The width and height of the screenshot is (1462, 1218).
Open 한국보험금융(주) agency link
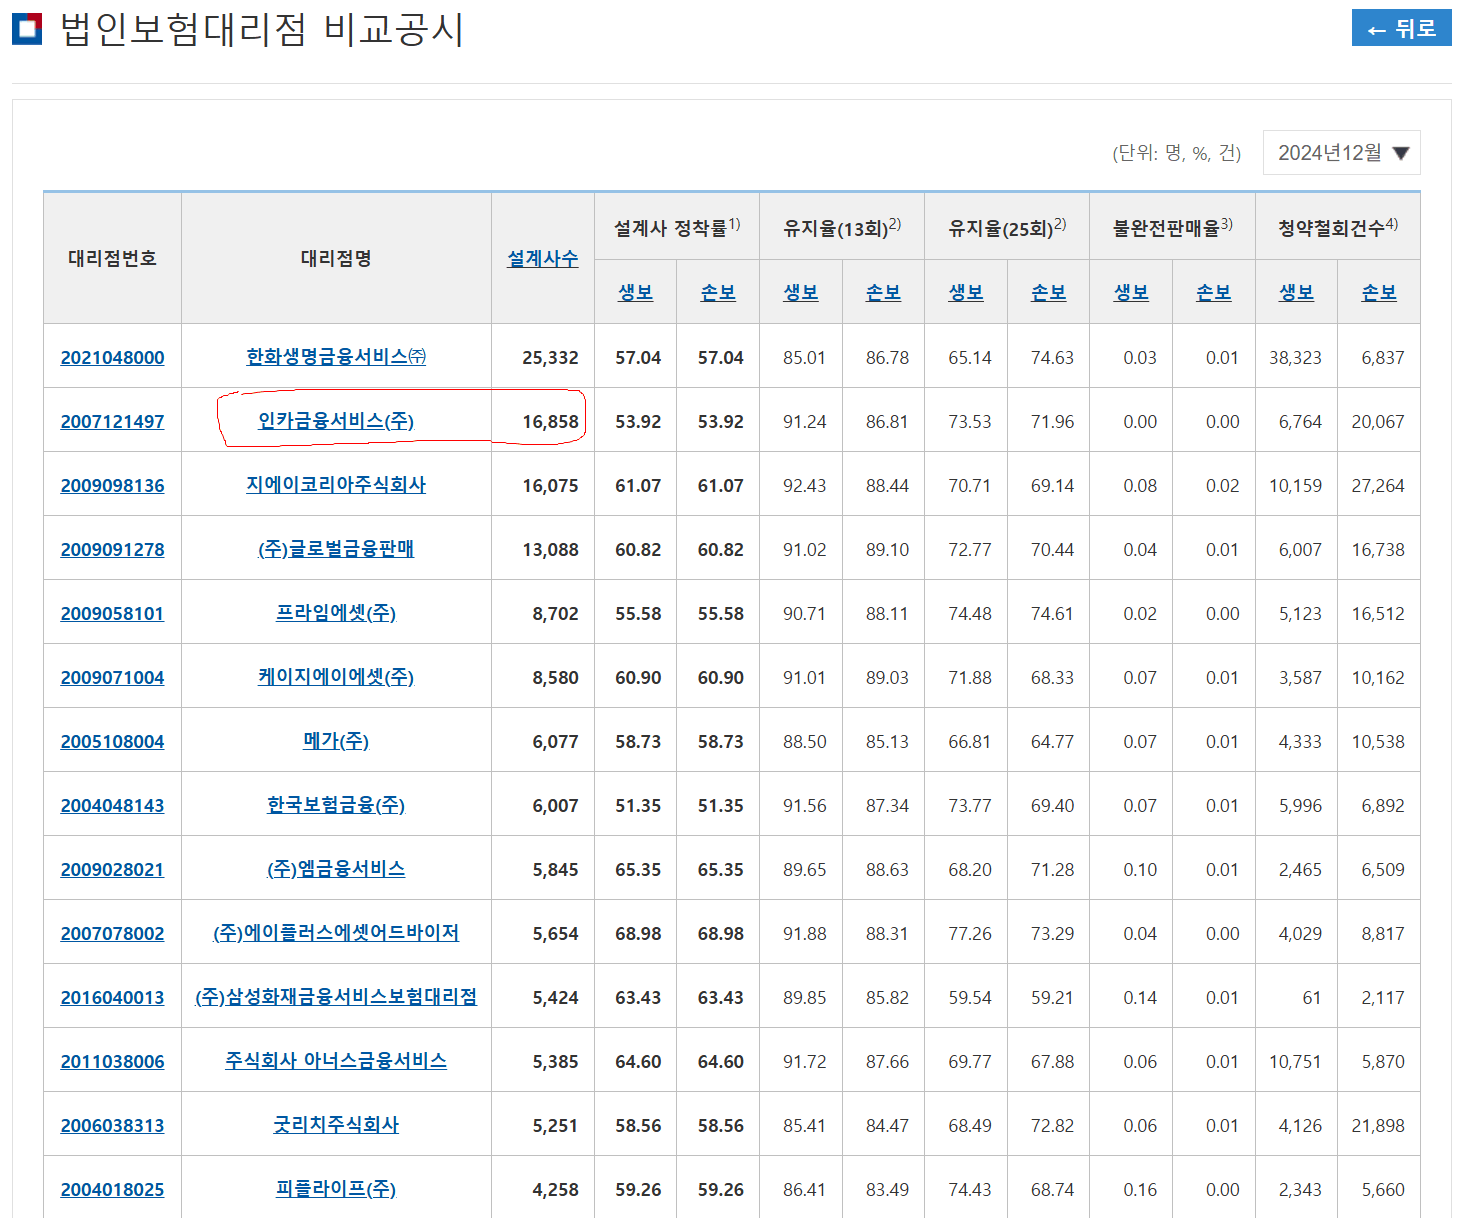coord(336,804)
